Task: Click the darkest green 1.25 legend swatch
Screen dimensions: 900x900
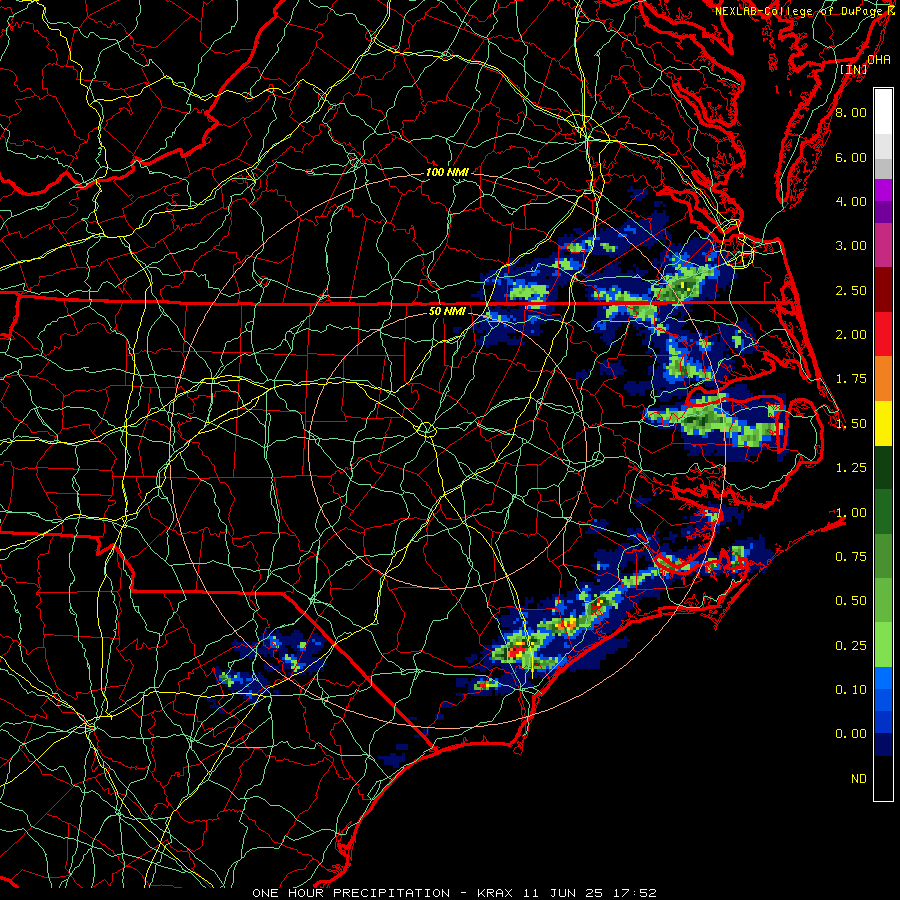Action: [883, 467]
